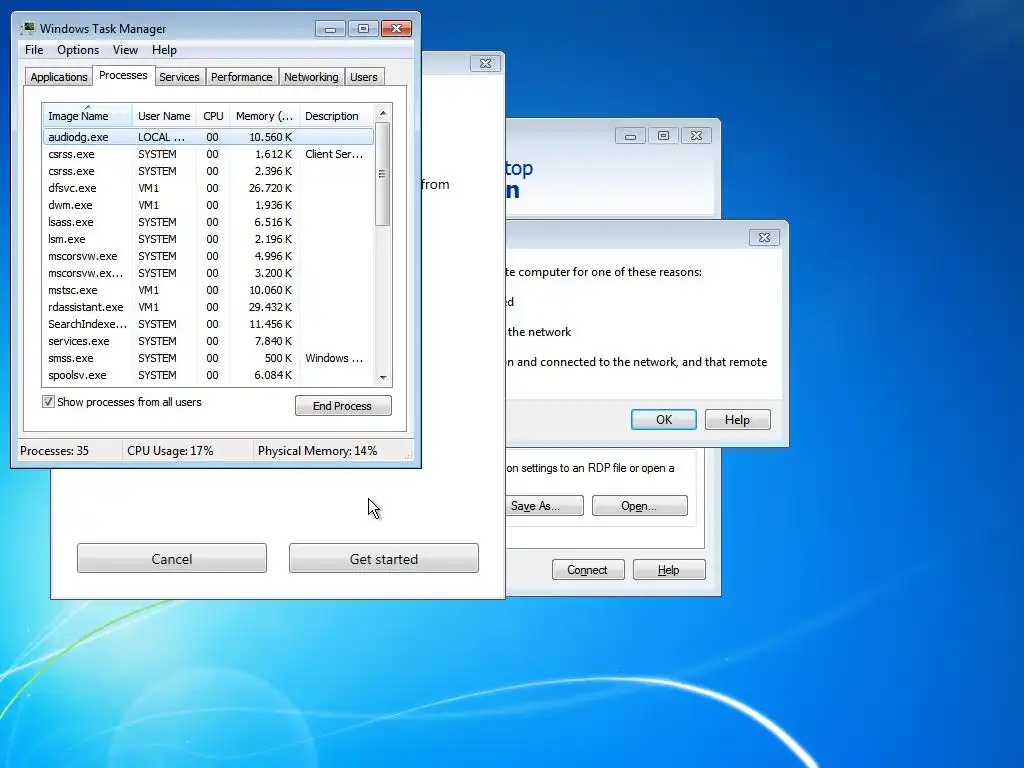
Task: Select the csrss.exe row using 1.612 K
Action: (208, 154)
